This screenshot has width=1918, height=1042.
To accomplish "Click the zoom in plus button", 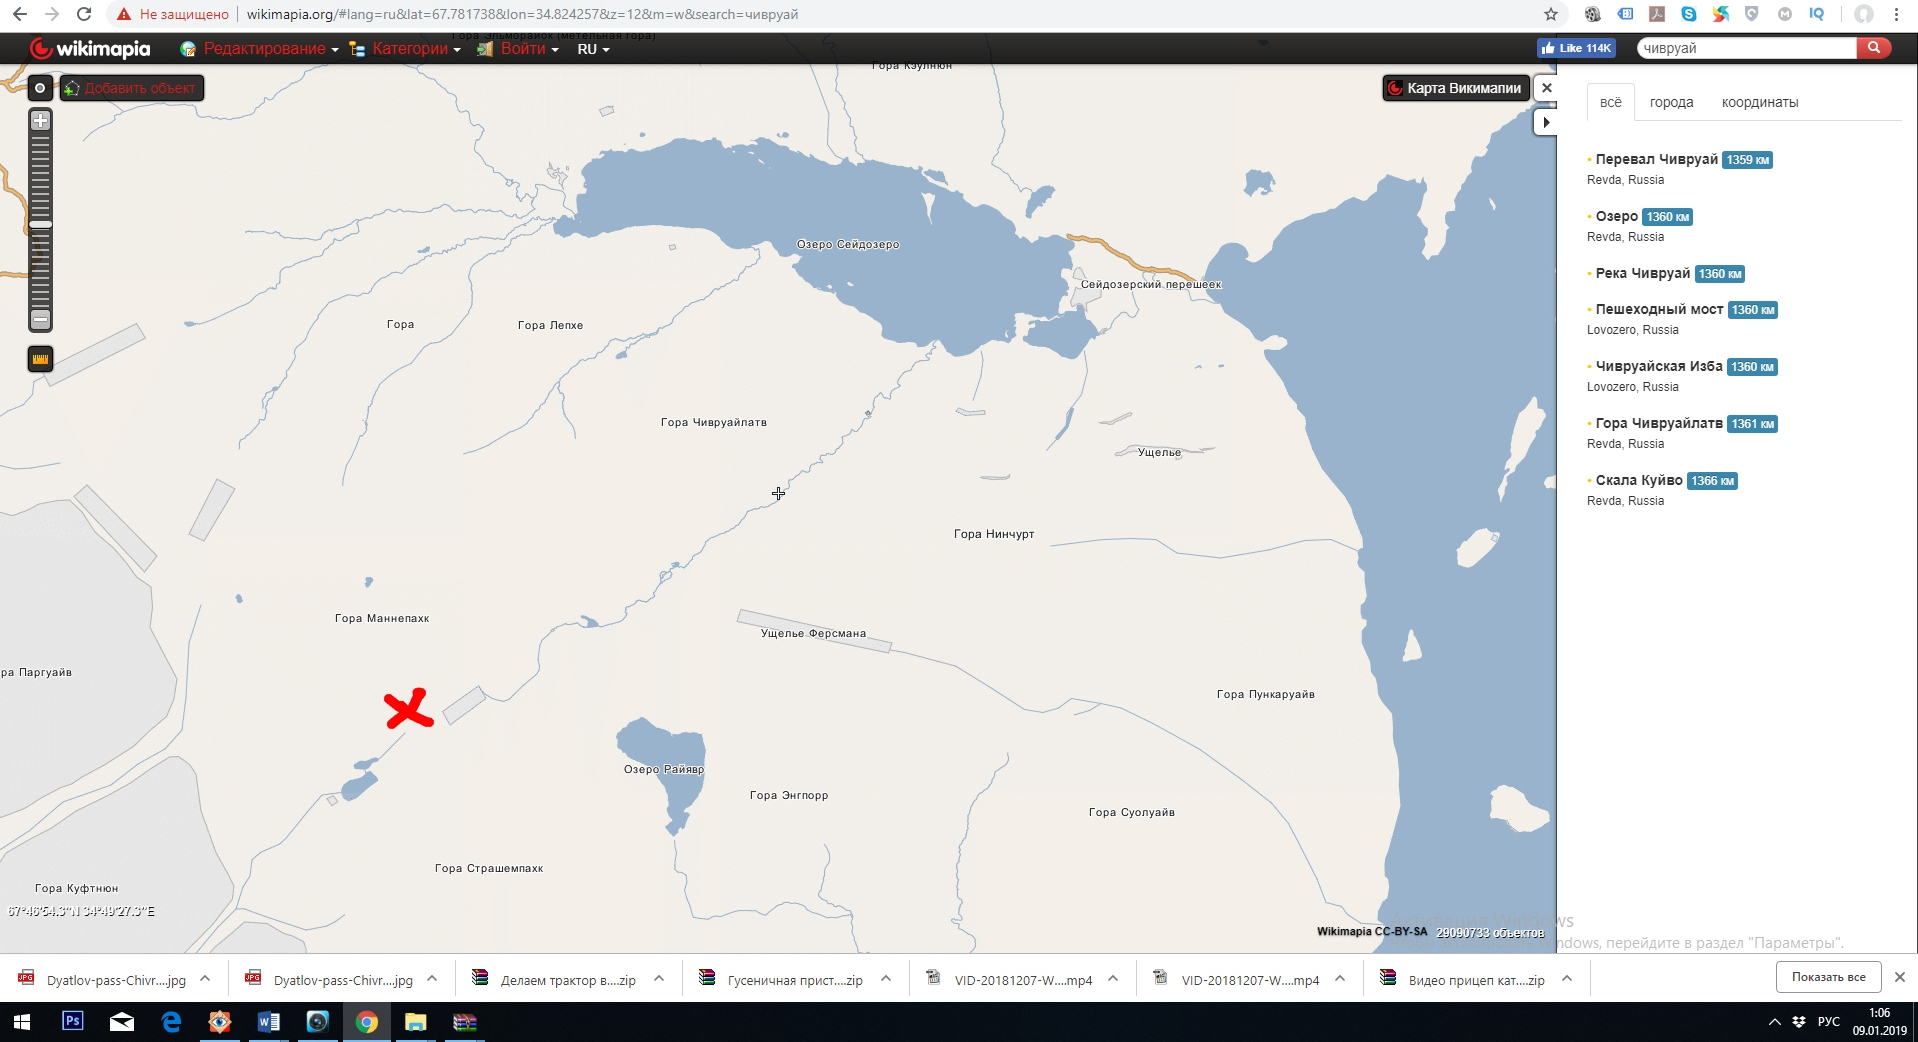I will coord(40,121).
